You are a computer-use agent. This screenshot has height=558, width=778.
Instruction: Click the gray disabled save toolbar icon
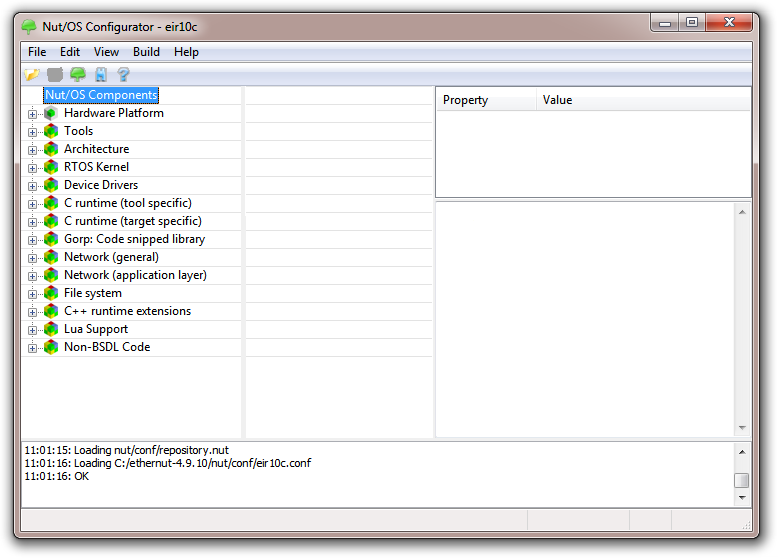54,74
